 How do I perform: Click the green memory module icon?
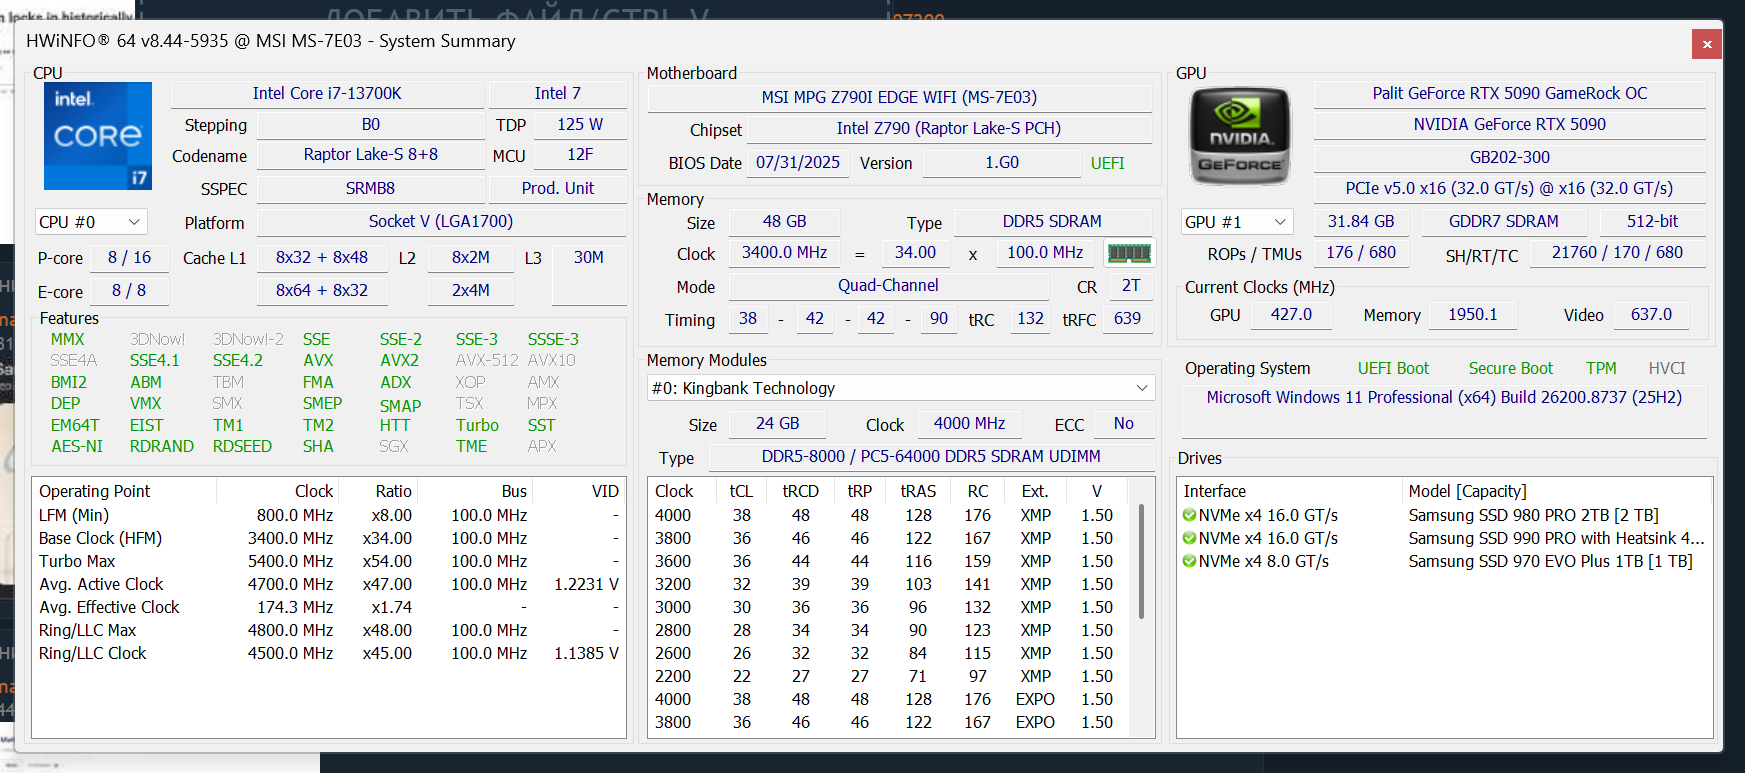[1130, 254]
